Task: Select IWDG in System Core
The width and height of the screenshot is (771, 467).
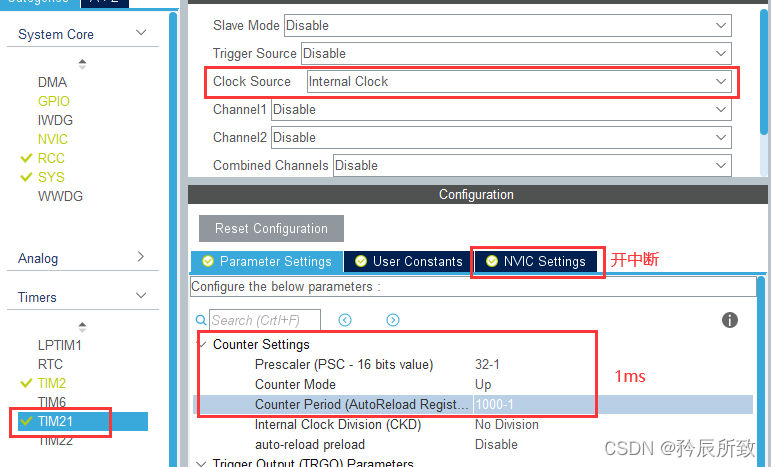Action: [55, 120]
